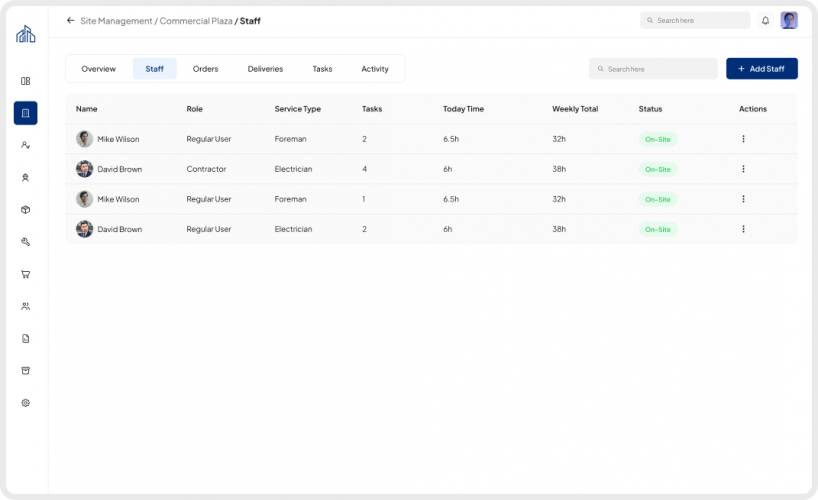Viewport: 818px width, 500px height.
Task: Focus the staff table search field
Action: point(653,69)
